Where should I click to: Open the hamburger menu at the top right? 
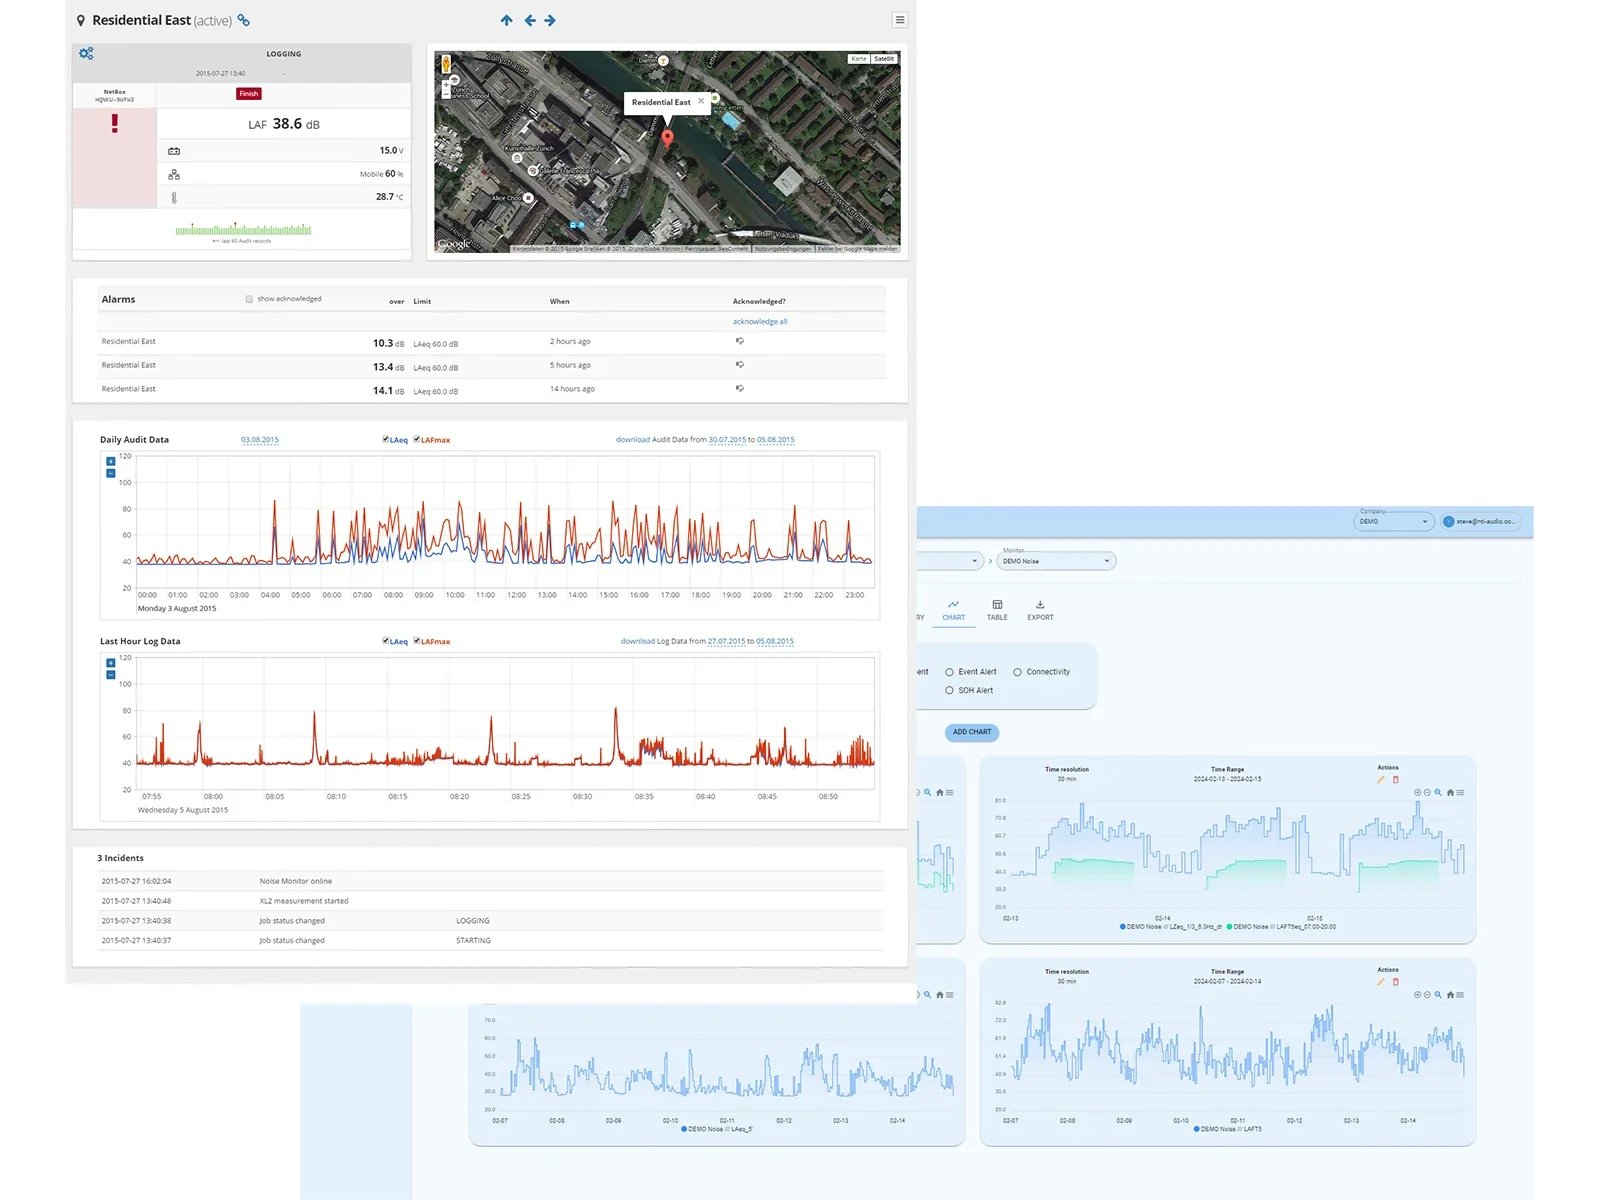tap(899, 19)
